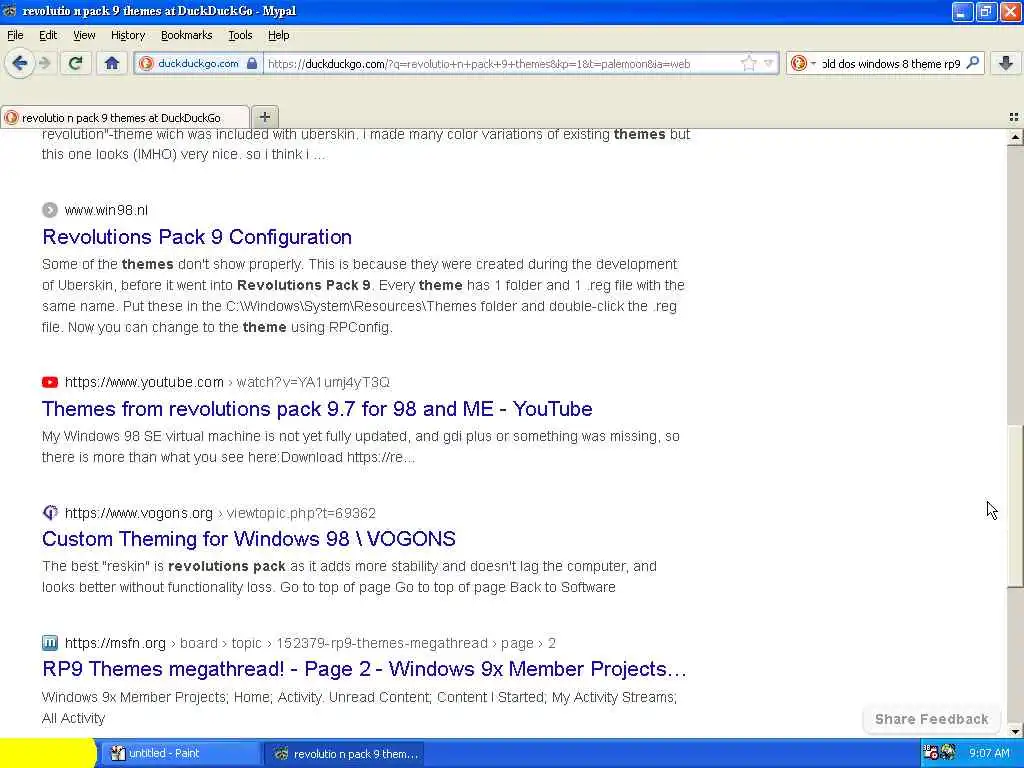1024x768 pixels.
Task: Click the www.win98.nl site address
Action: (106, 210)
